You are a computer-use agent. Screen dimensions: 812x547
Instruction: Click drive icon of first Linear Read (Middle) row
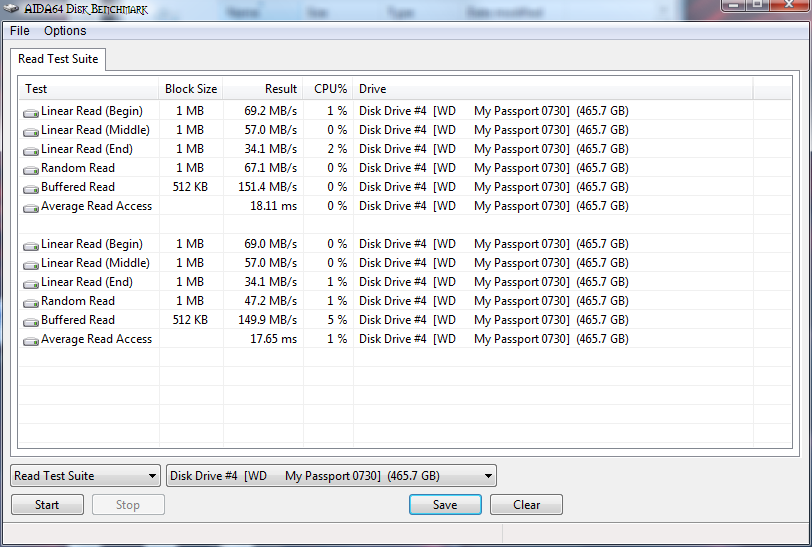tap(31, 132)
